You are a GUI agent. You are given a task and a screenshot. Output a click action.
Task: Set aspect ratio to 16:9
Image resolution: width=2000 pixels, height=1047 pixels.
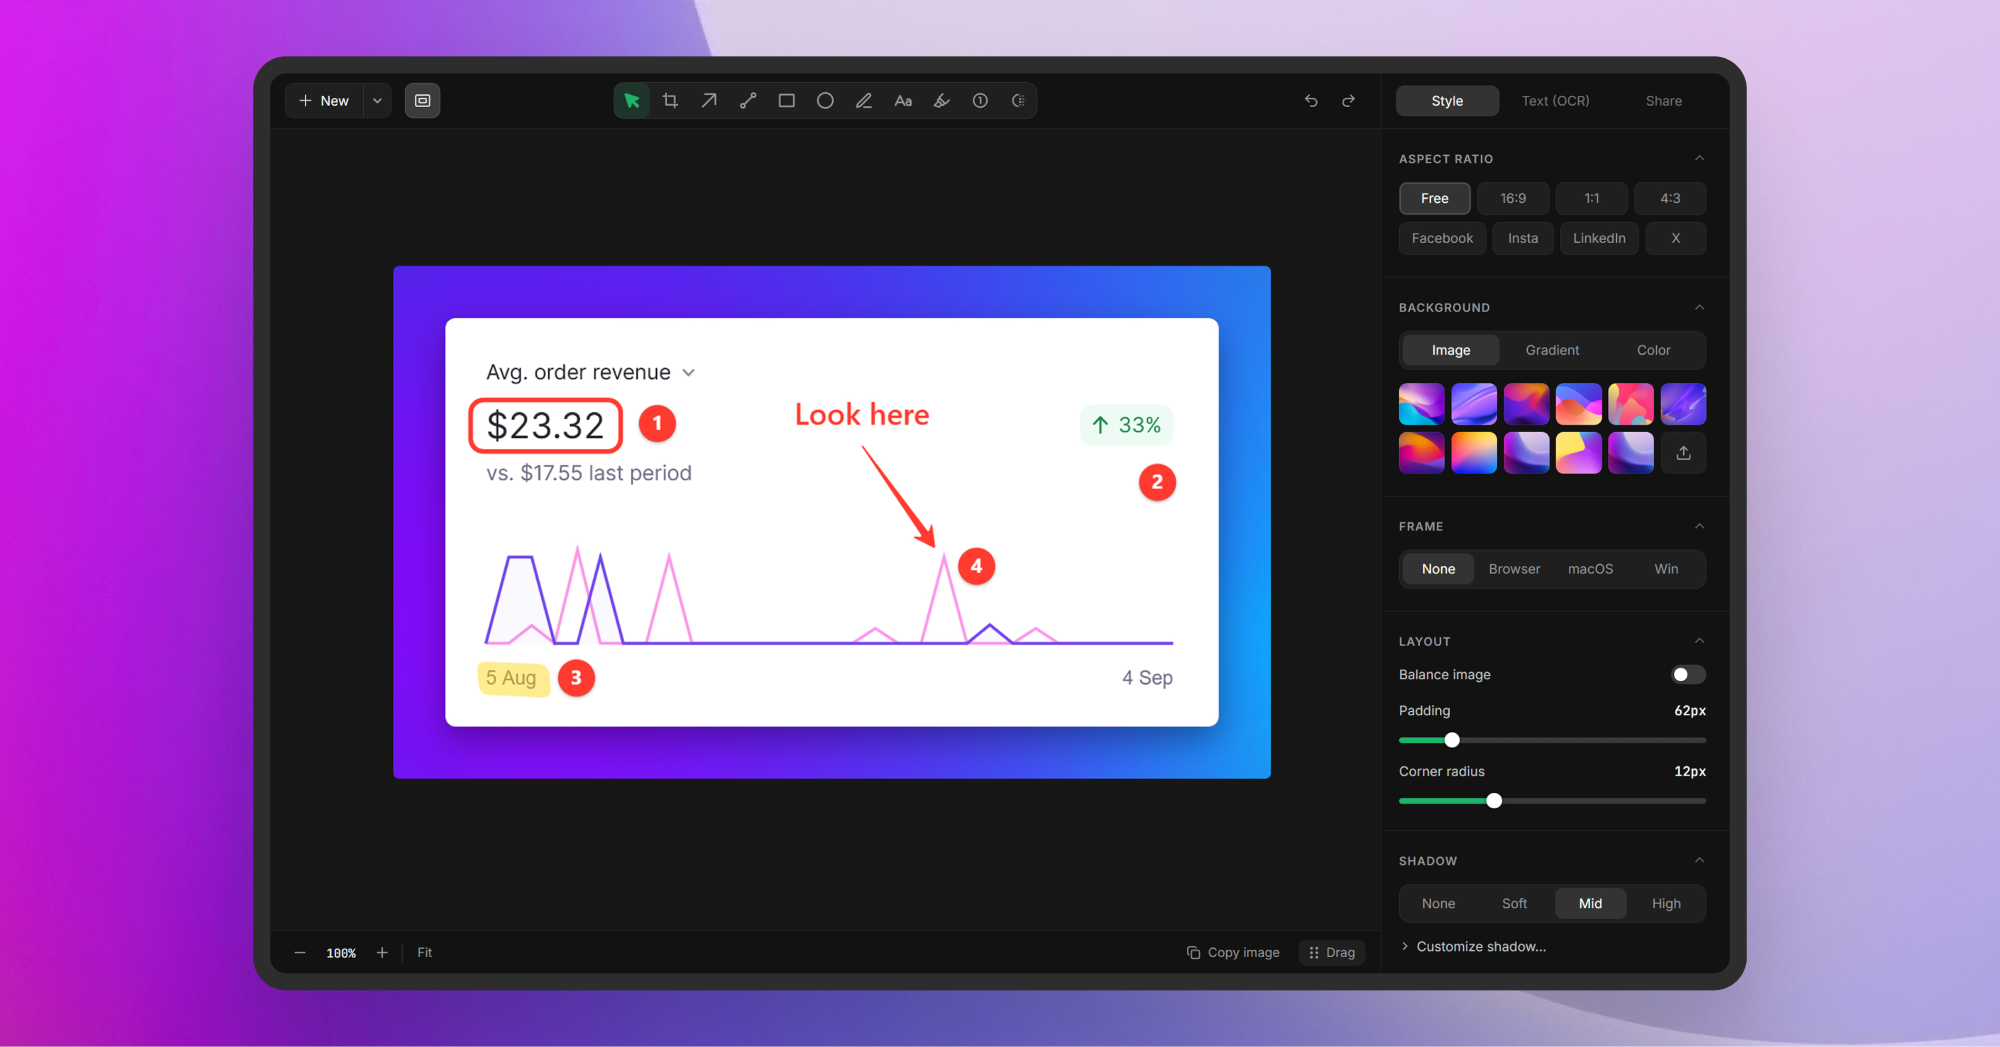(x=1513, y=199)
